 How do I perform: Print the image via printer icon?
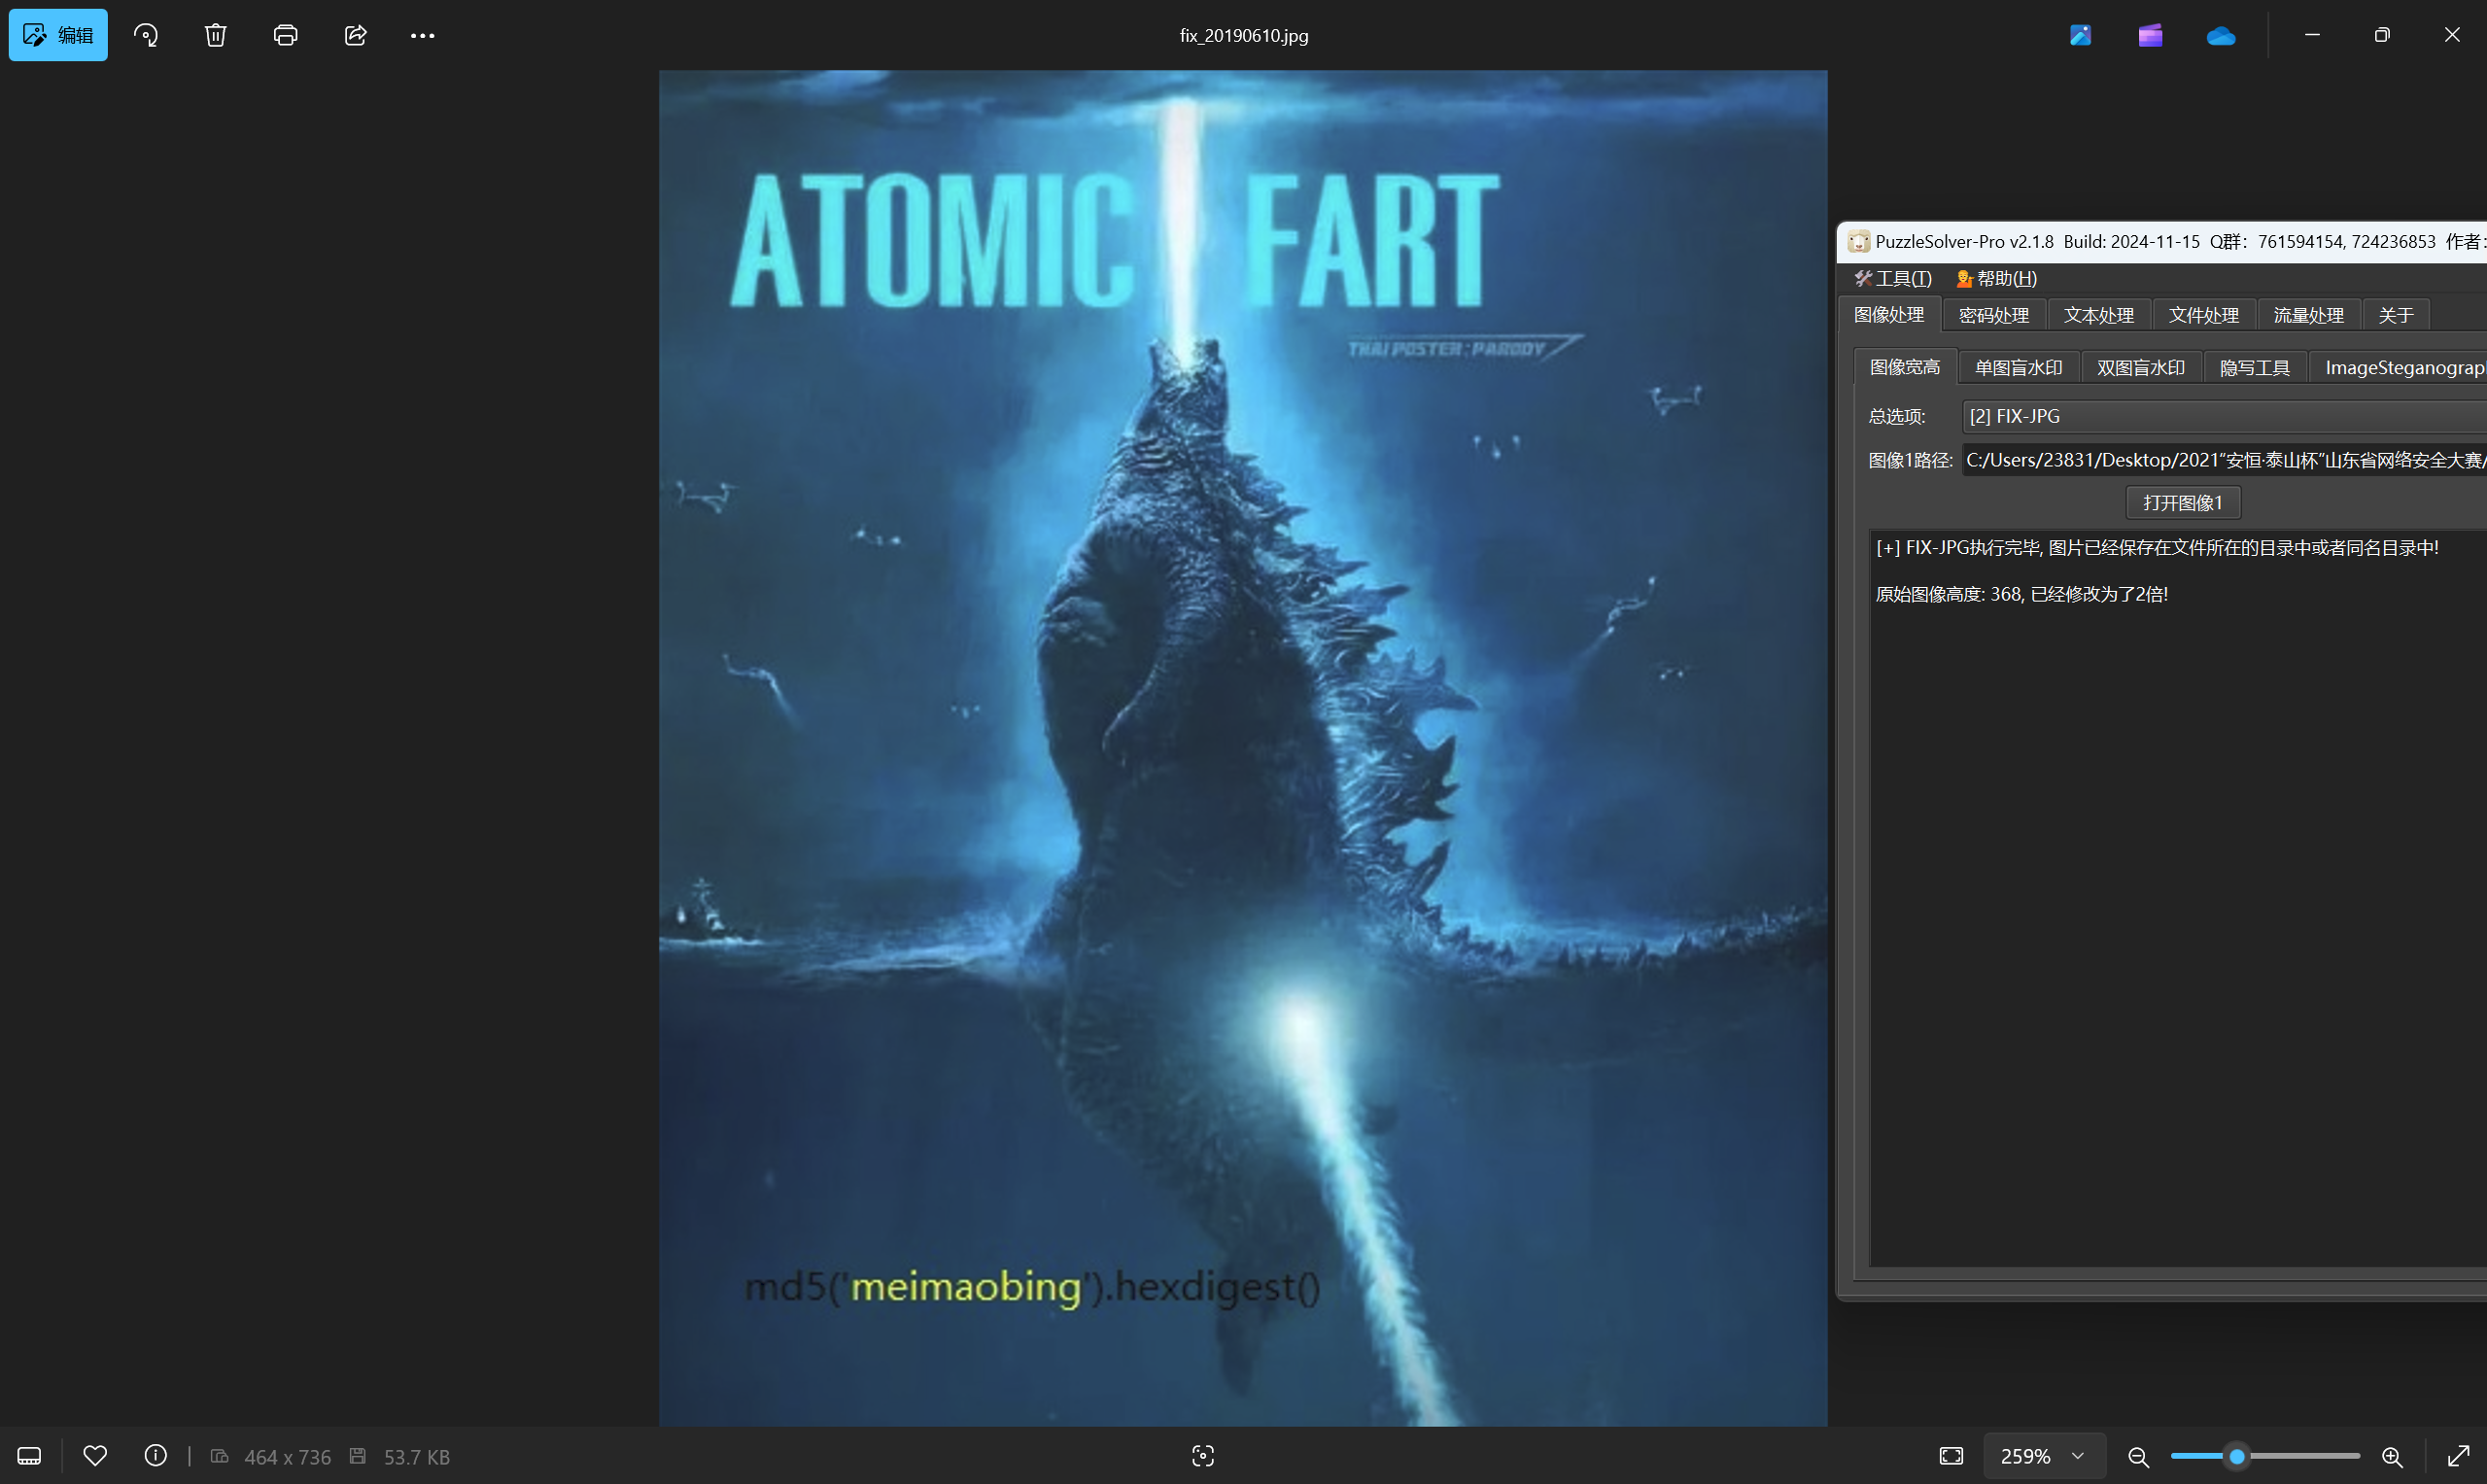pos(286,35)
